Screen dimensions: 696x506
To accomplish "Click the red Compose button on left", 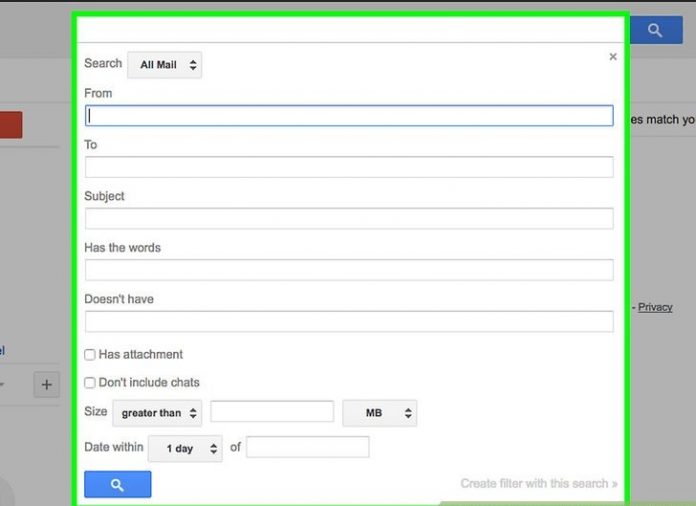I will [10, 125].
